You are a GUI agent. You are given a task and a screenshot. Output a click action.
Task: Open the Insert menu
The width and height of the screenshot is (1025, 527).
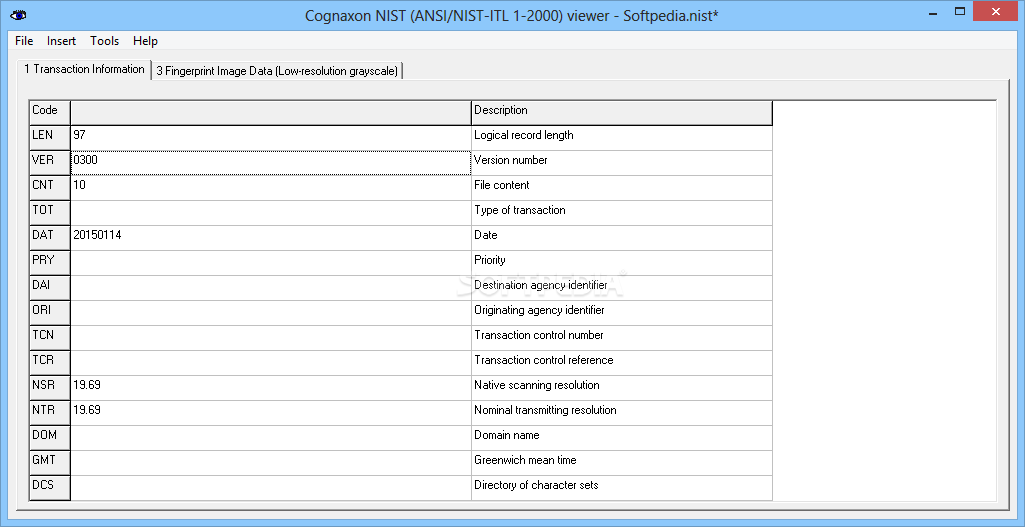pos(61,41)
